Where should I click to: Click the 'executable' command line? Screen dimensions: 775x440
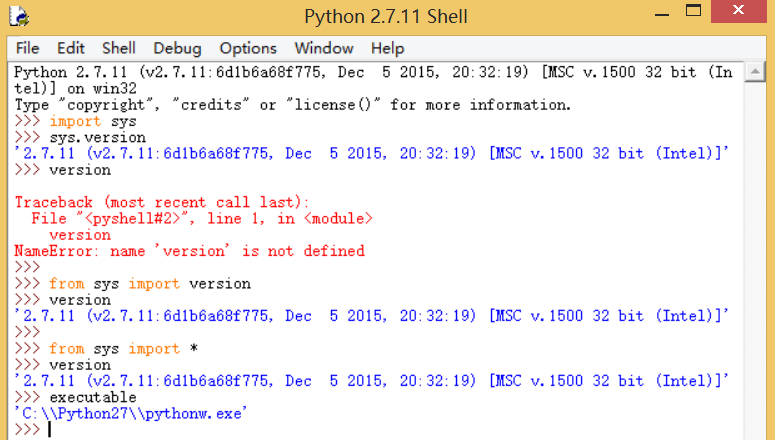(x=75, y=397)
